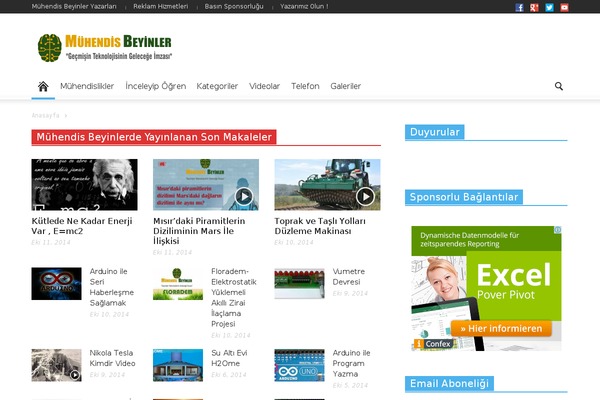The width and height of the screenshot is (600, 400).
Task: Open the Facebook social icon
Action: pyautogui.click(x=519, y=8)
